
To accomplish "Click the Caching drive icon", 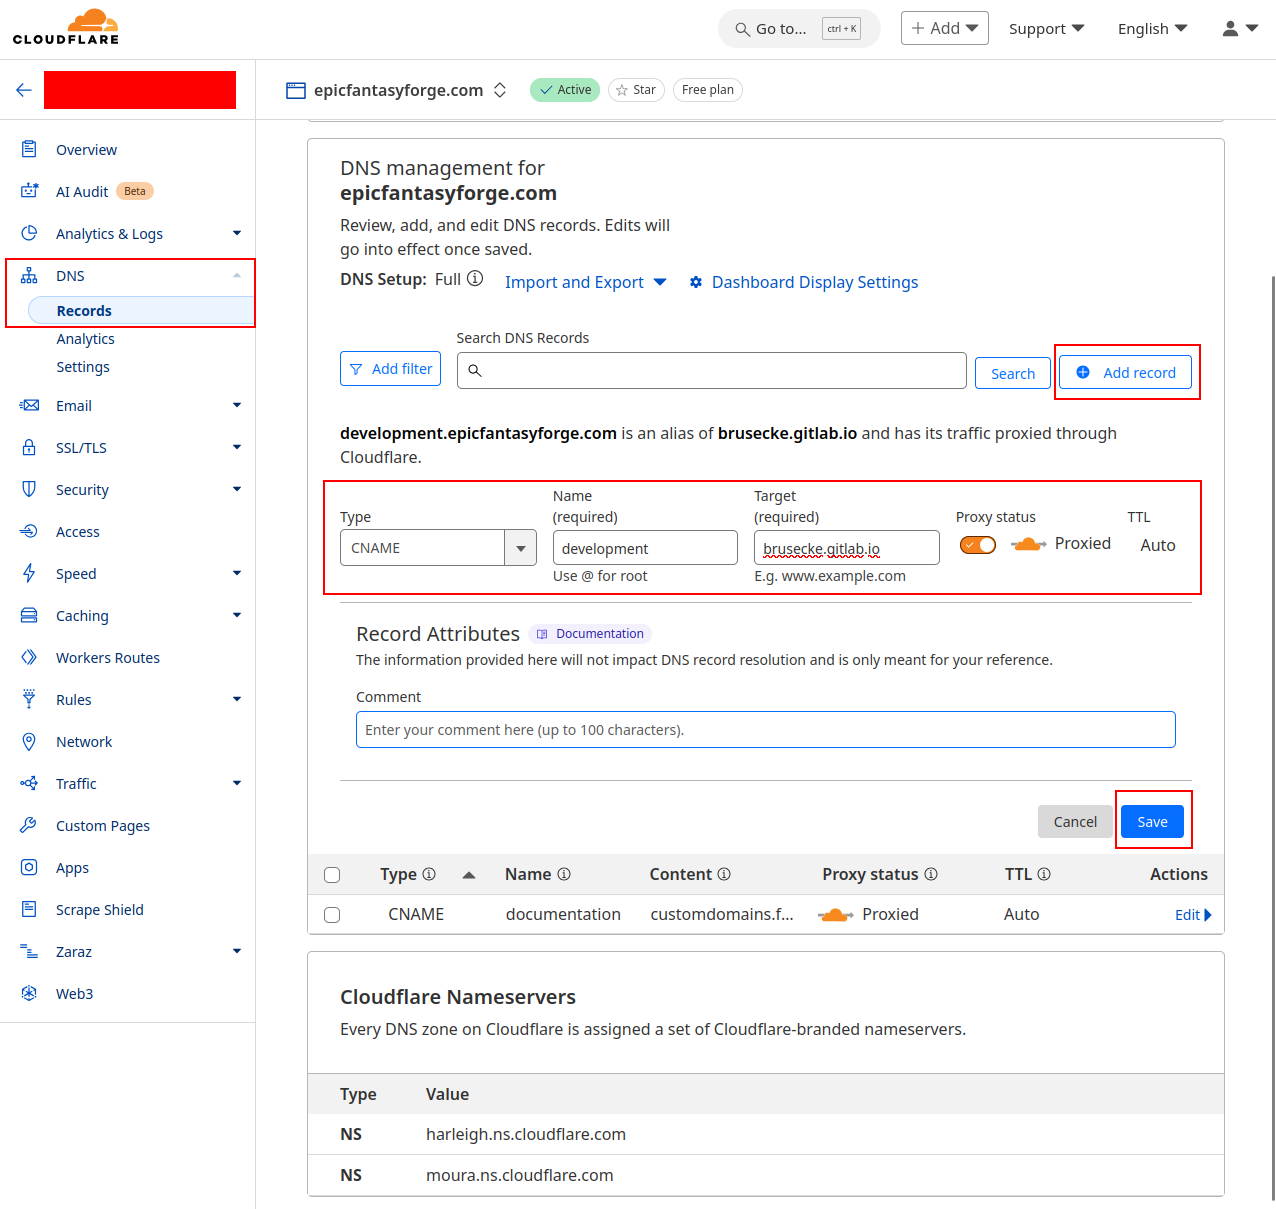I will pyautogui.click(x=29, y=615).
